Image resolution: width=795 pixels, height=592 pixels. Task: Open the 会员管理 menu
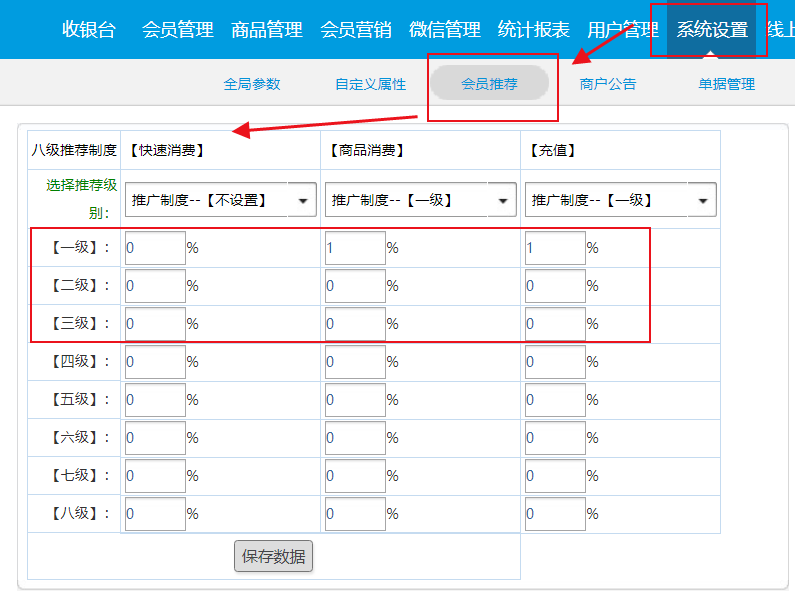click(177, 30)
